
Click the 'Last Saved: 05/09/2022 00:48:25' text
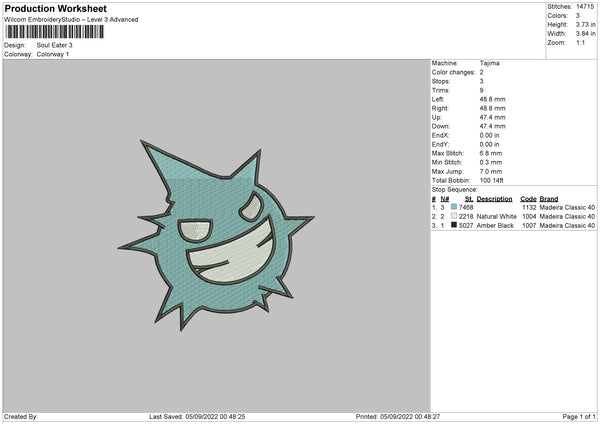pyautogui.click(x=197, y=417)
